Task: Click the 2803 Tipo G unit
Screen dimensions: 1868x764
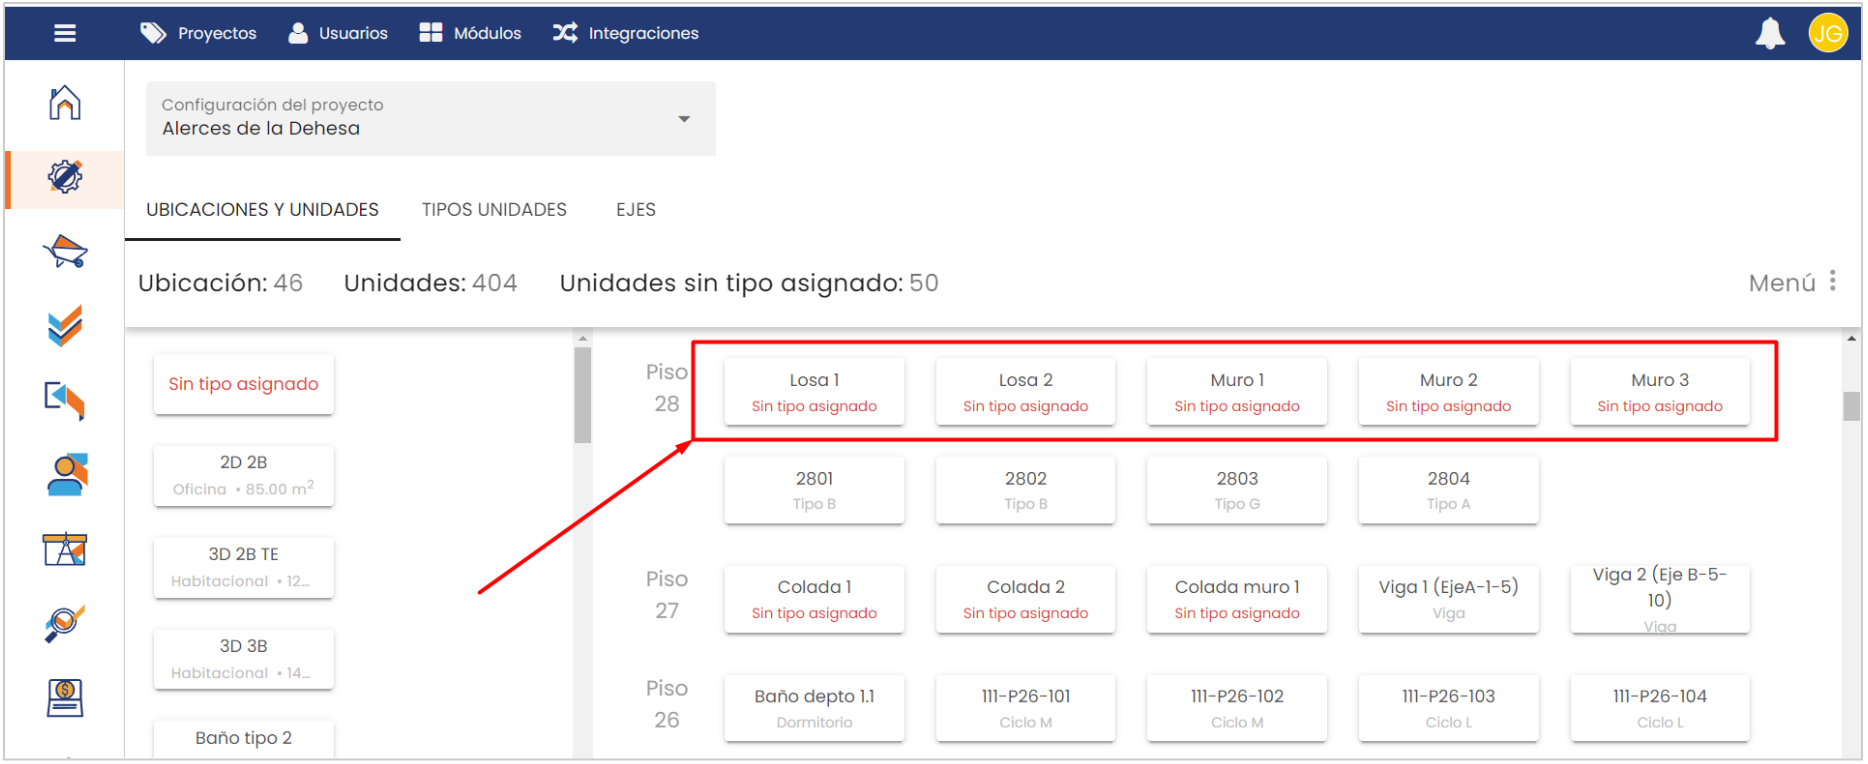Action: tap(1237, 490)
